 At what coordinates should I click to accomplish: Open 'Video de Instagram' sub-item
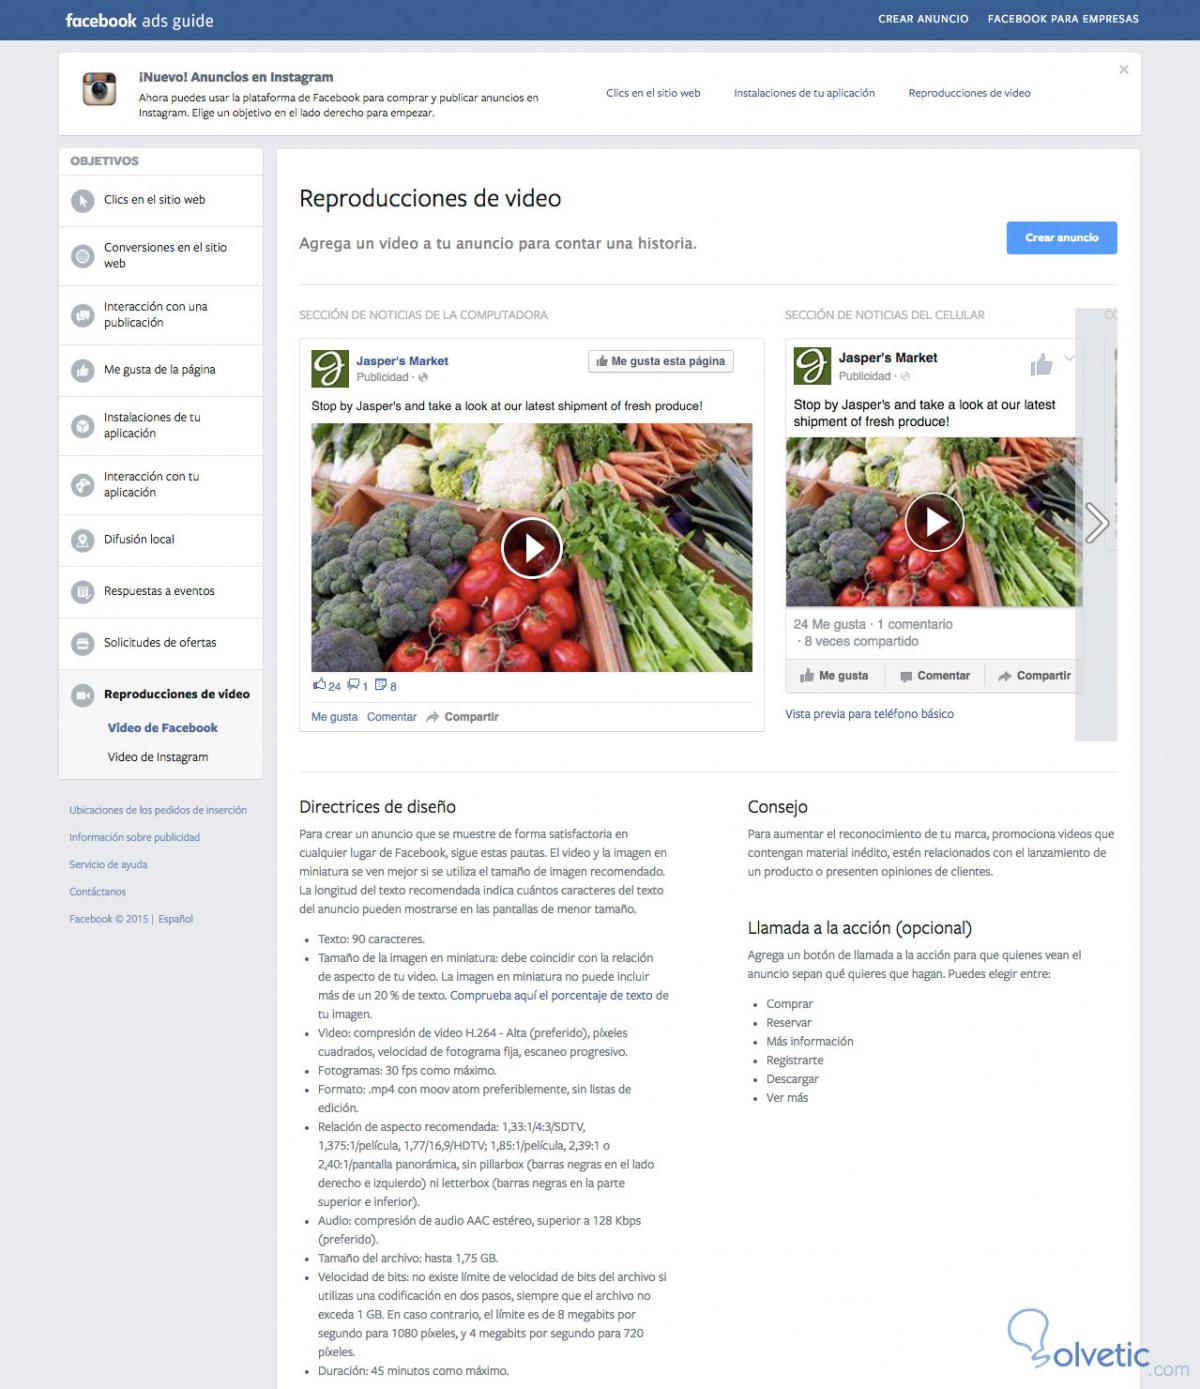(x=158, y=757)
